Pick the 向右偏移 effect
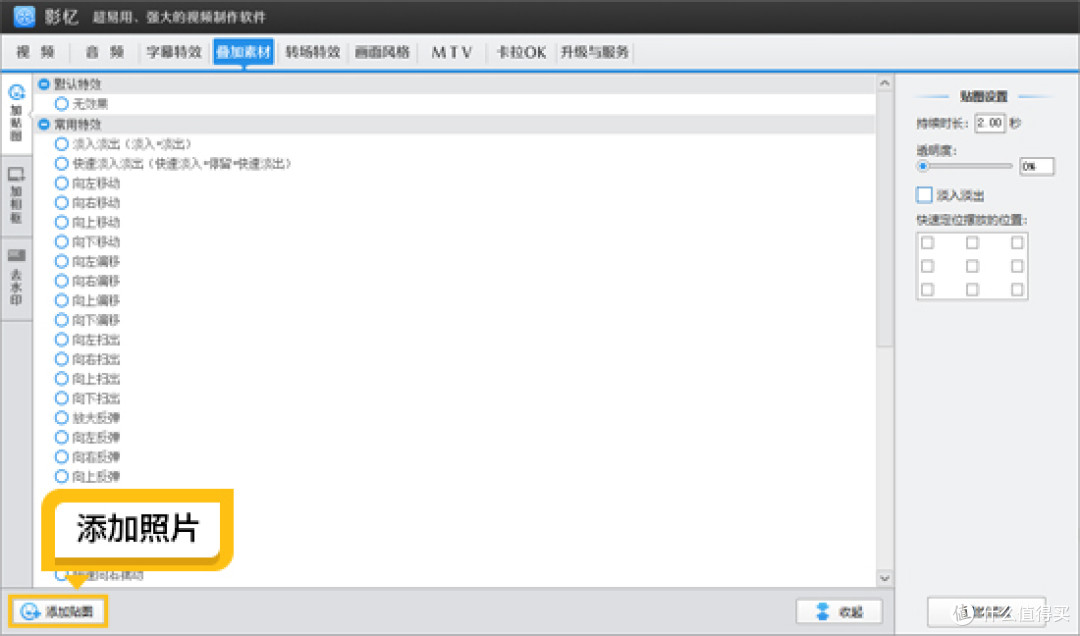 (x=61, y=281)
